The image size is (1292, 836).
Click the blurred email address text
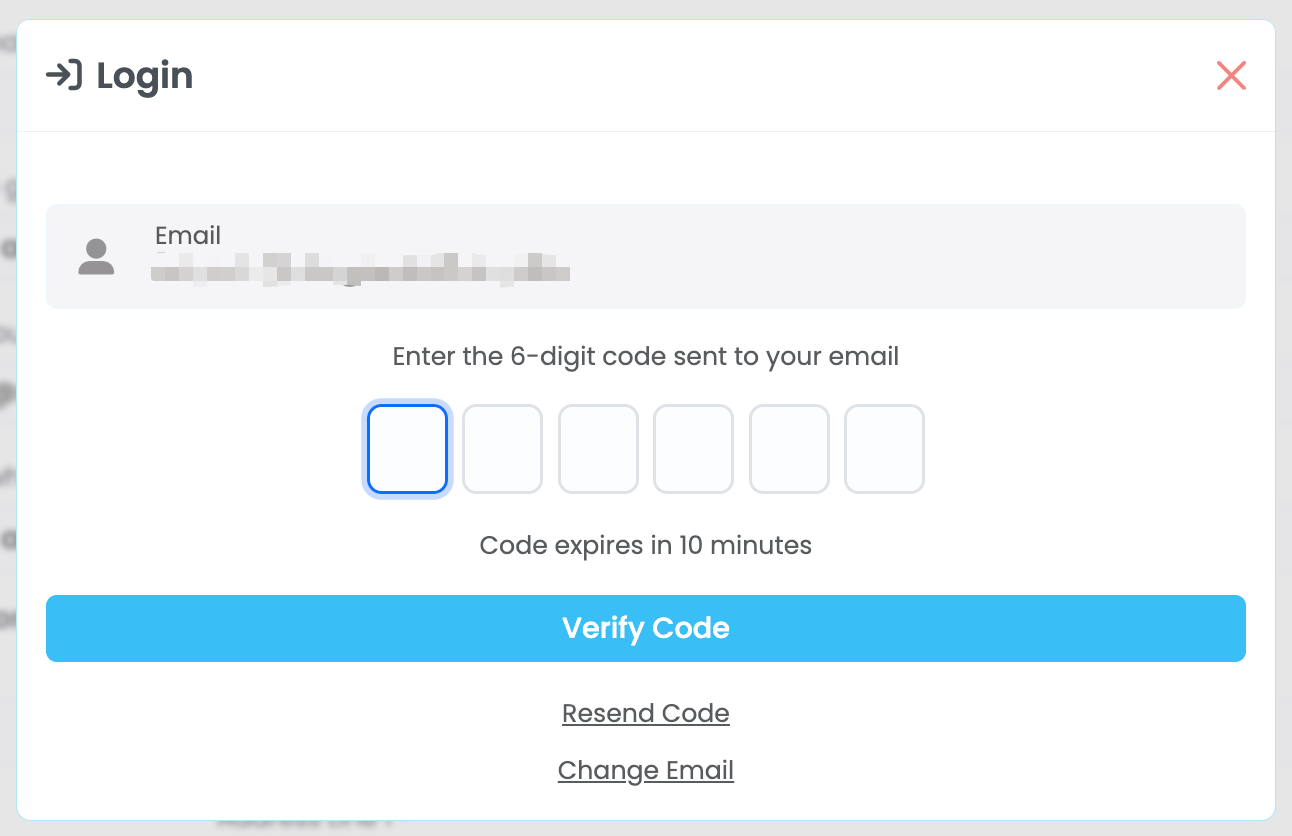[360, 270]
